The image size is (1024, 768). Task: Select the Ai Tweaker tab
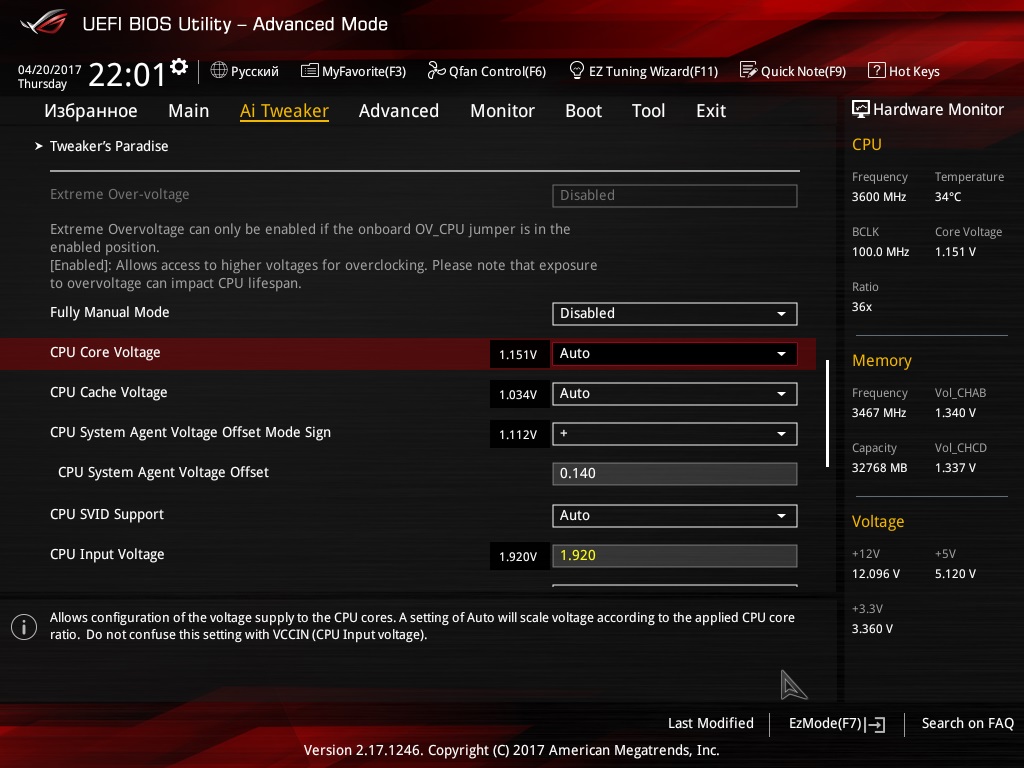tap(284, 111)
